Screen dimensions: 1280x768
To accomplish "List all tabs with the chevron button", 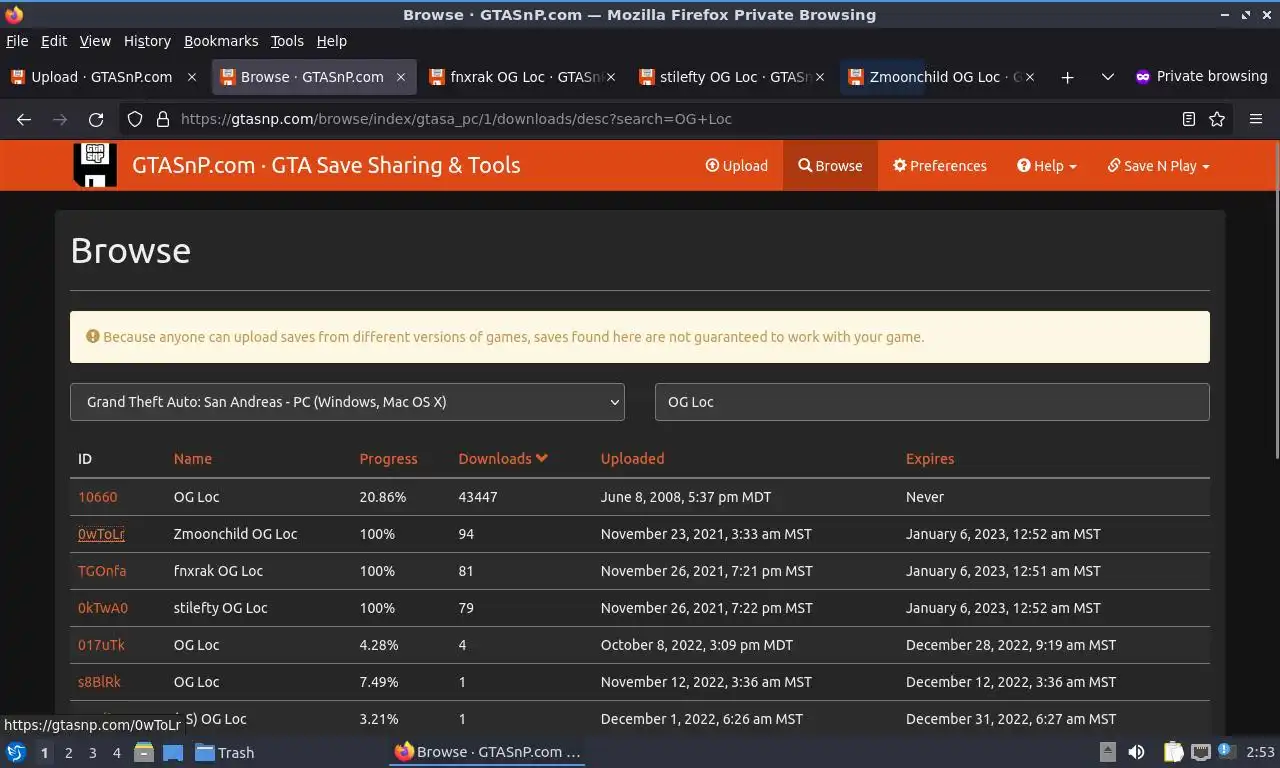I will [x=1107, y=77].
